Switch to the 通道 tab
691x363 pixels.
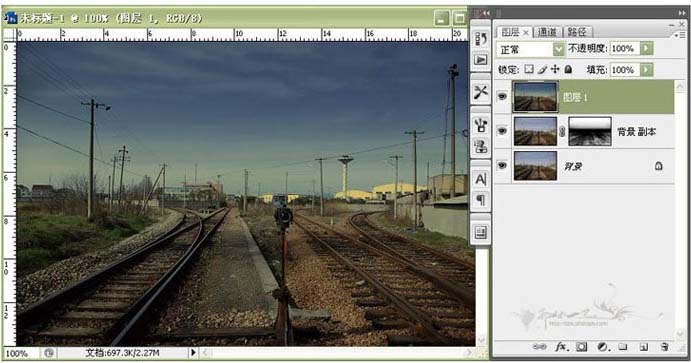click(547, 32)
